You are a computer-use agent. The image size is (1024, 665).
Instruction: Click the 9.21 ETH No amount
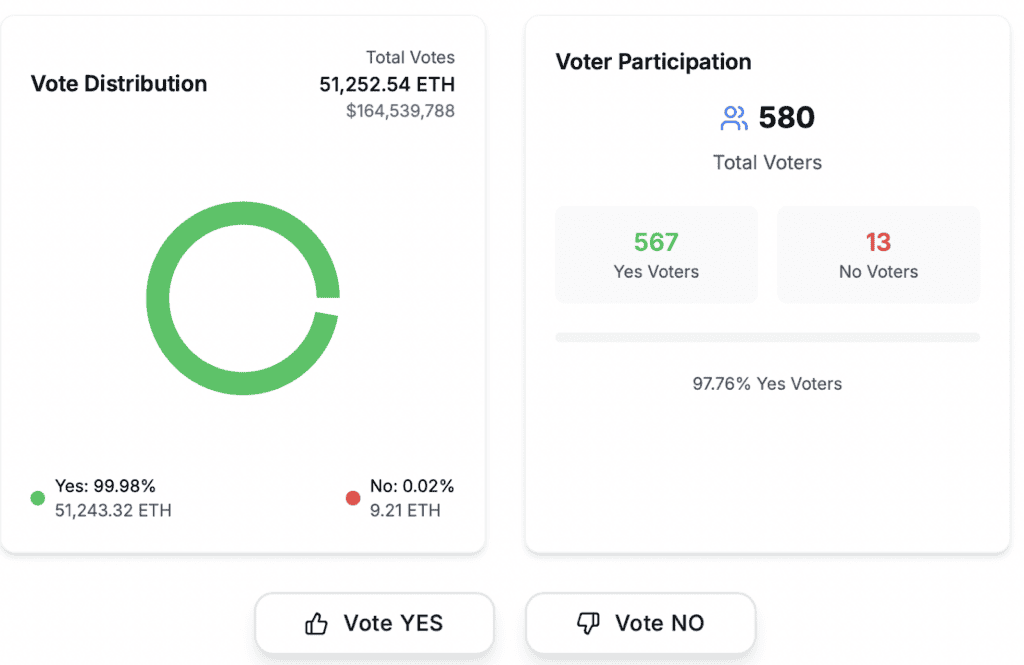pos(405,511)
